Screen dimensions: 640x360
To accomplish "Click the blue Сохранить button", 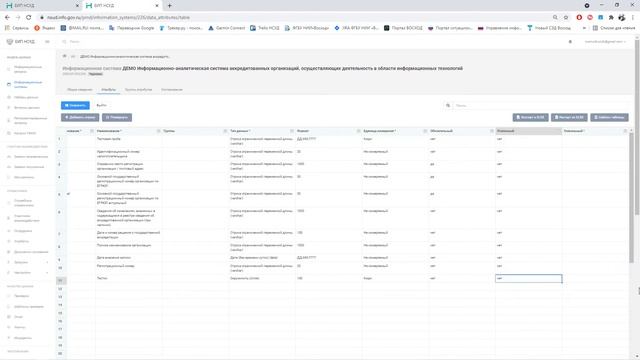I will pyautogui.click(x=76, y=105).
